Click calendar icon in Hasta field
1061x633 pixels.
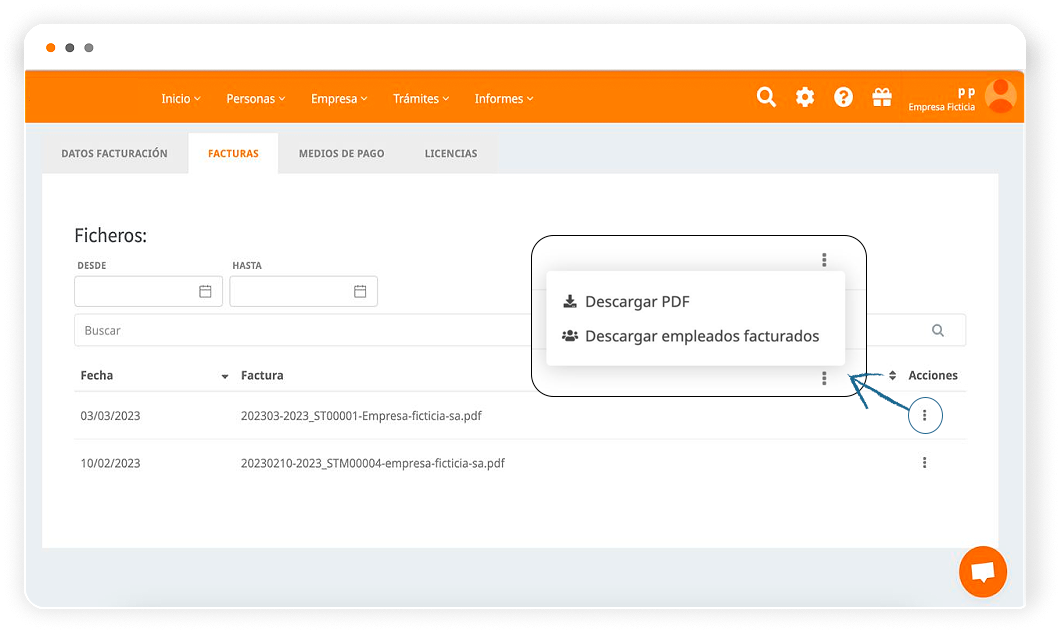point(360,292)
